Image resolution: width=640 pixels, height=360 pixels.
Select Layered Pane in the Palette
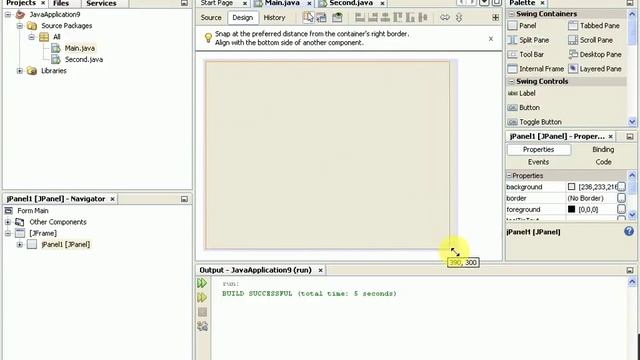click(595, 69)
